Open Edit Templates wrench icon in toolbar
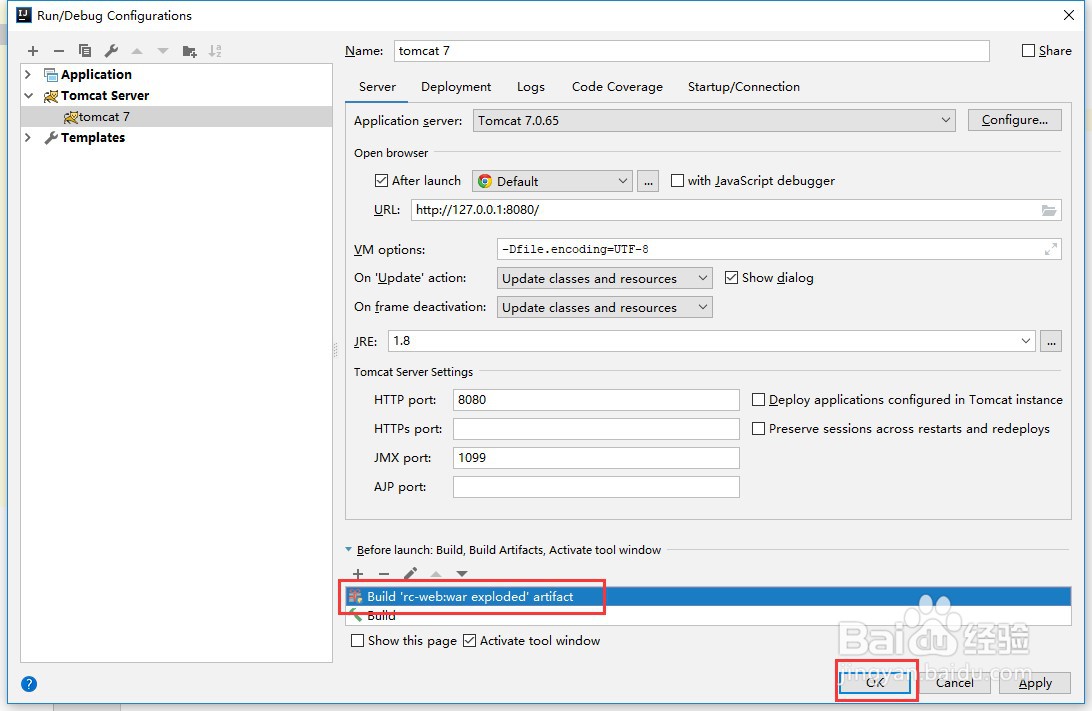The height and width of the screenshot is (711, 1092). (111, 51)
